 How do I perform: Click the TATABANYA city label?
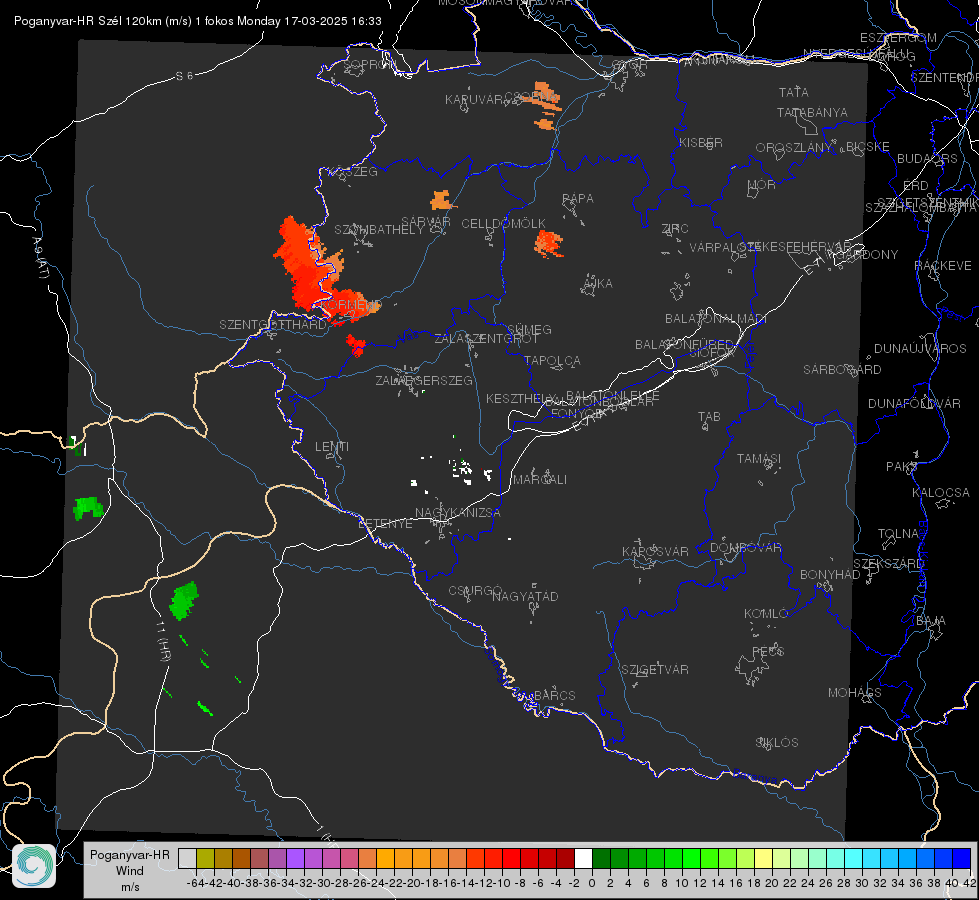tap(812, 112)
